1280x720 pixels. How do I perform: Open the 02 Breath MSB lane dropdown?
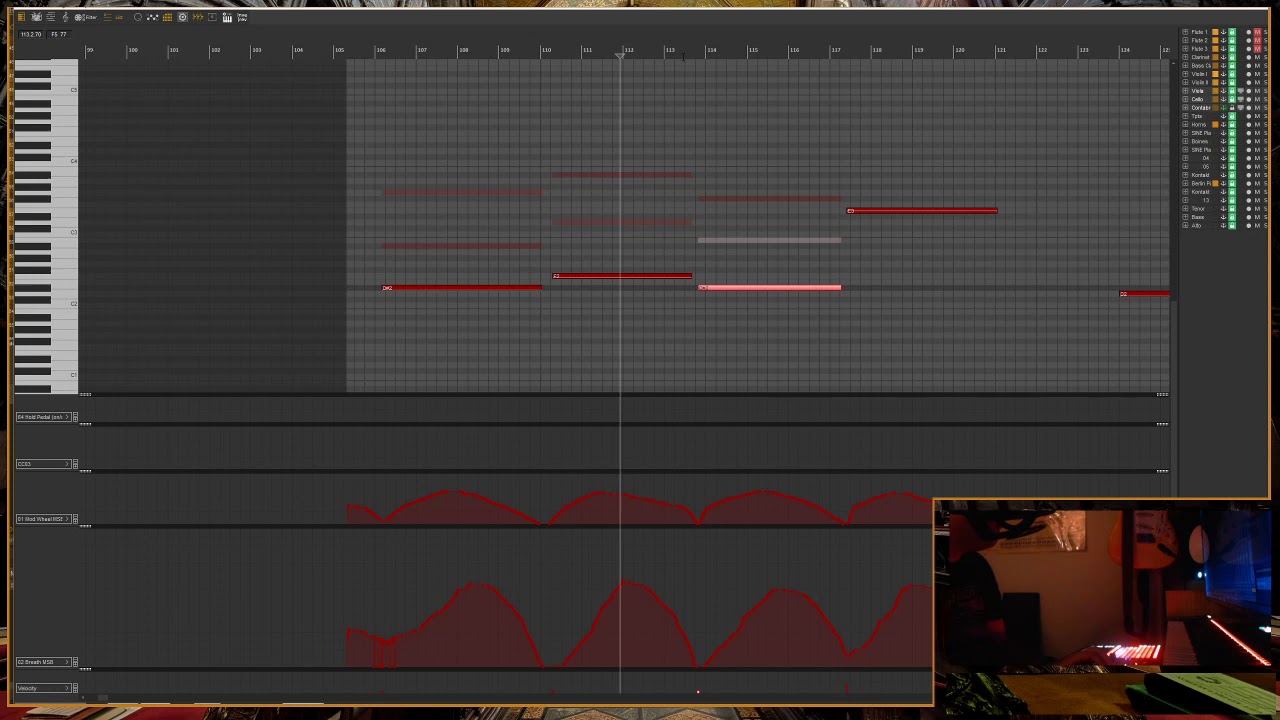coord(42,662)
